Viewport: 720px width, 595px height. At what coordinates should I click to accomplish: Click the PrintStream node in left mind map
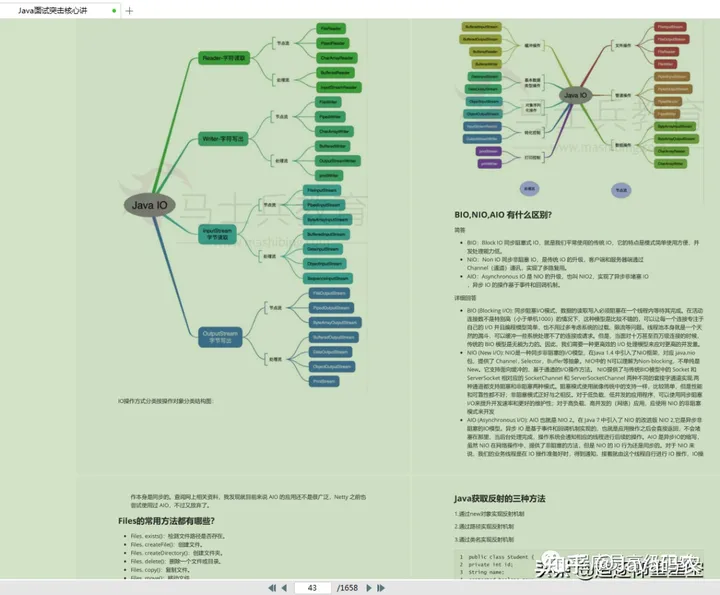[x=324, y=381]
